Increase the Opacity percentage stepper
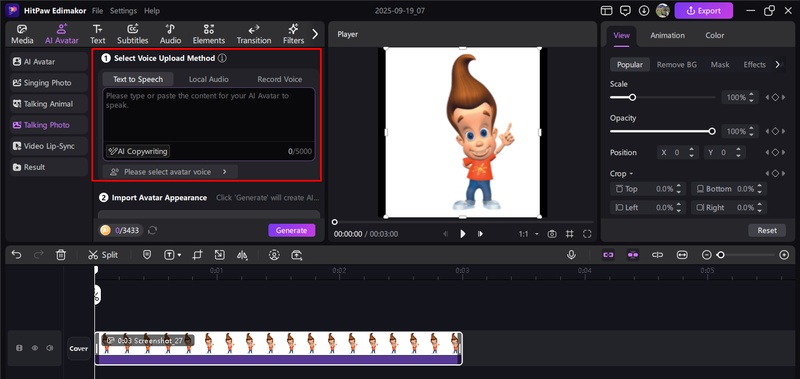This screenshot has height=379, width=800. [x=751, y=129]
